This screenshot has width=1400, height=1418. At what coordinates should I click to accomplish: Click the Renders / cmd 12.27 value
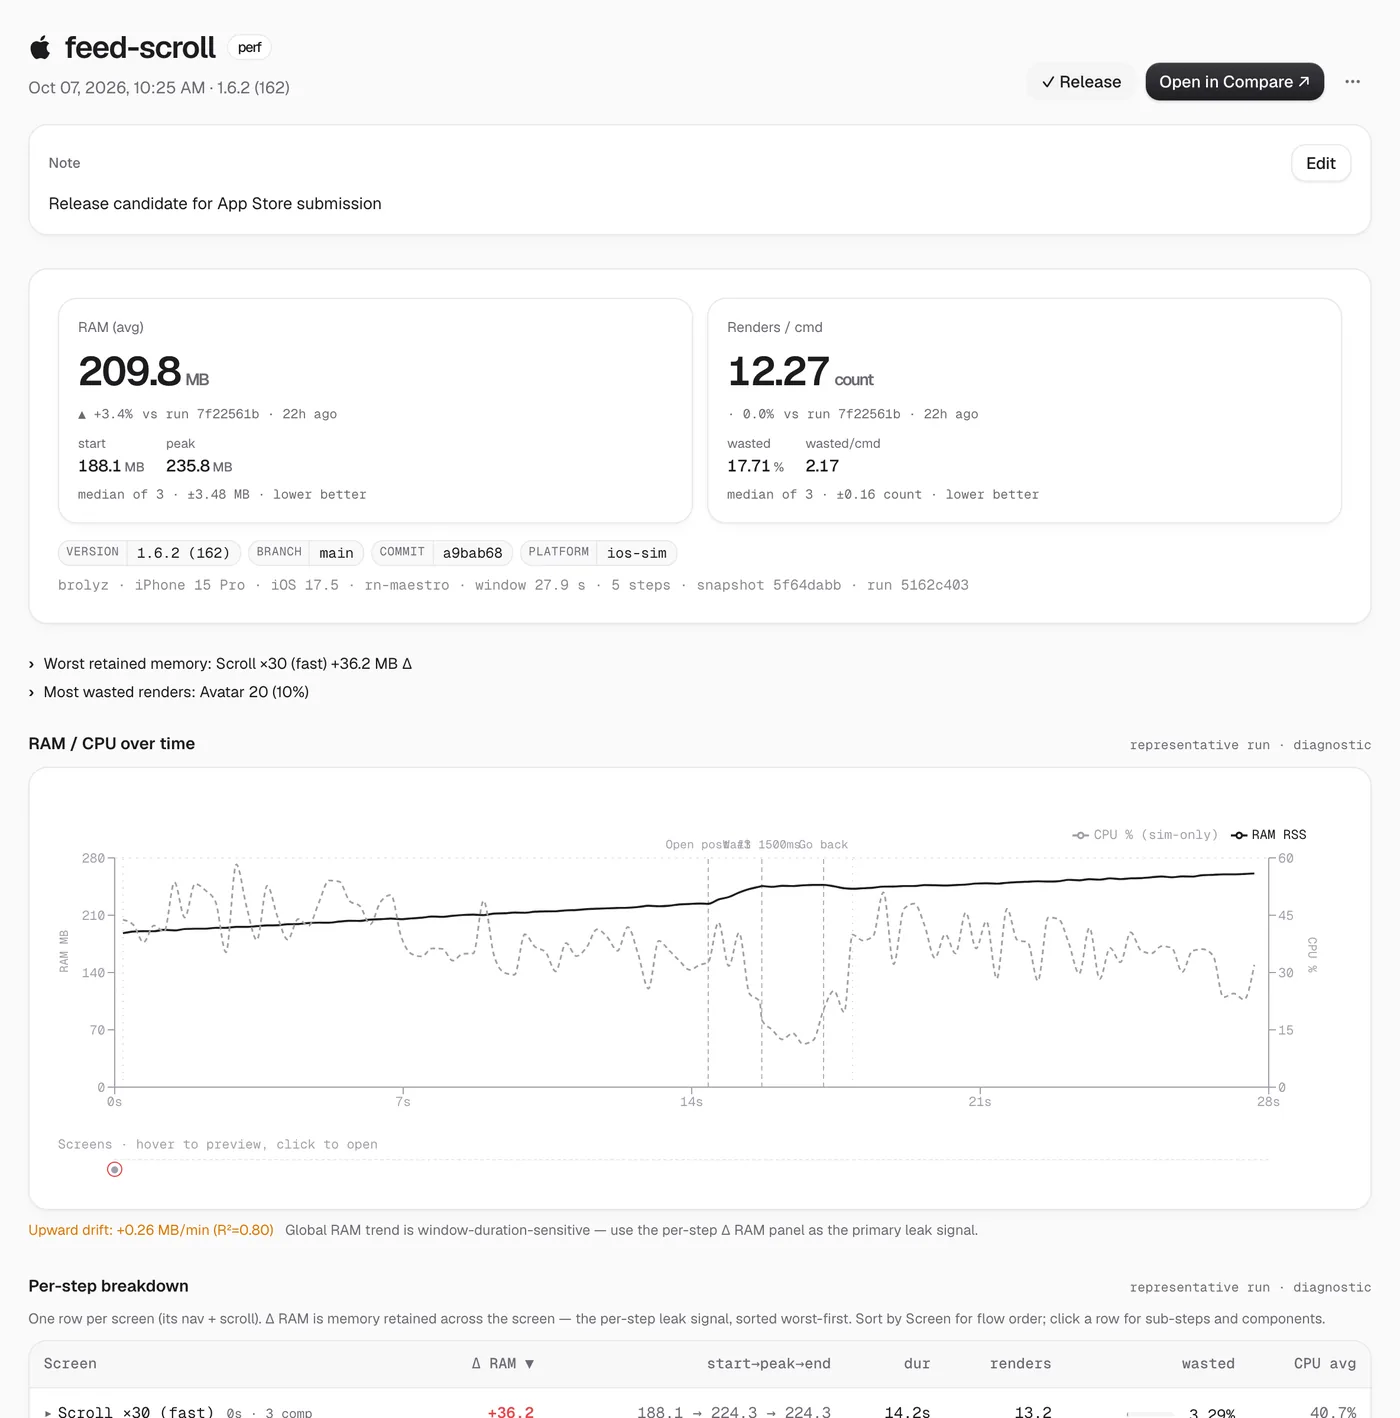[x=800, y=372]
